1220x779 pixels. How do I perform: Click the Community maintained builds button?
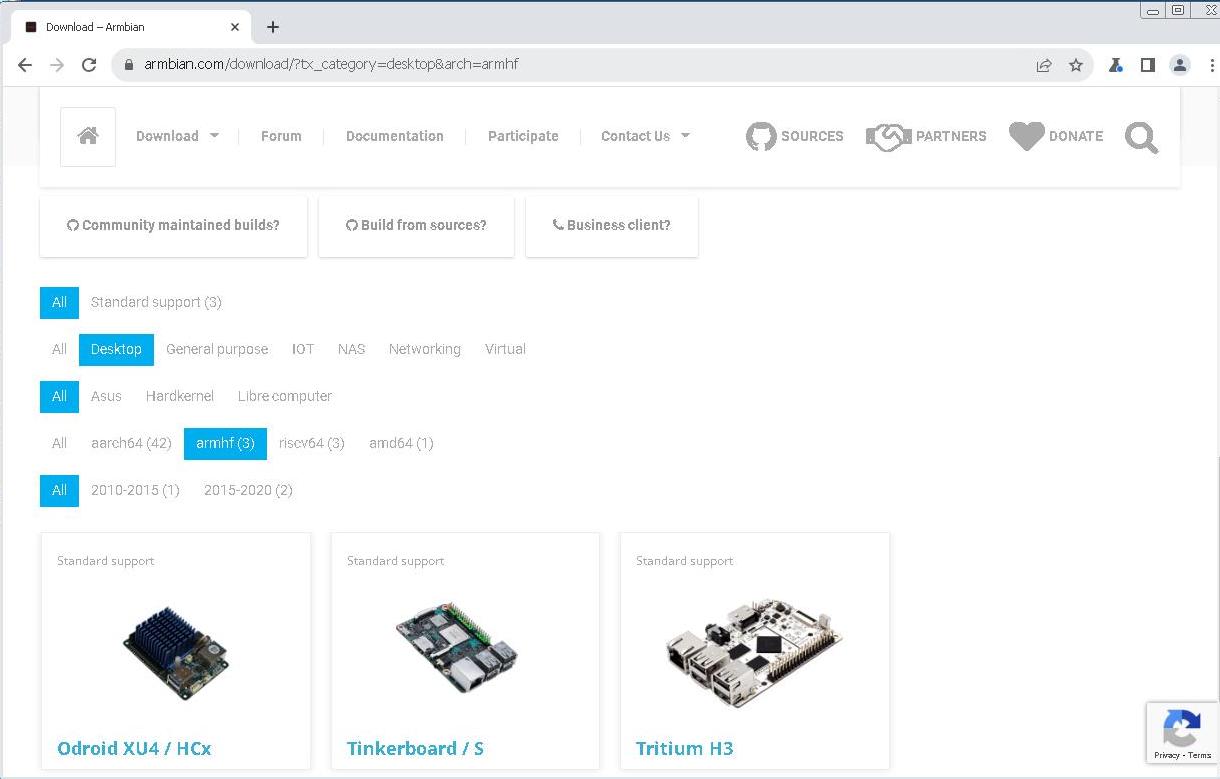tap(173, 225)
